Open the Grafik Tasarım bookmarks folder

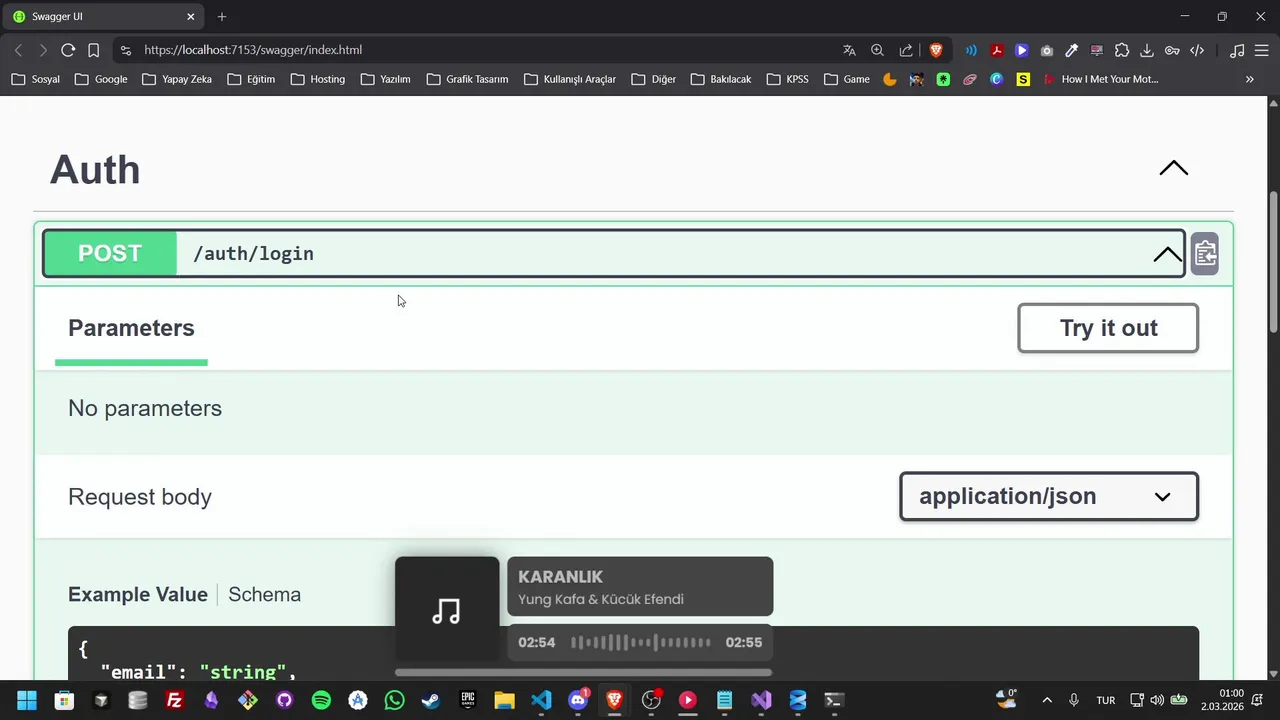[467, 79]
